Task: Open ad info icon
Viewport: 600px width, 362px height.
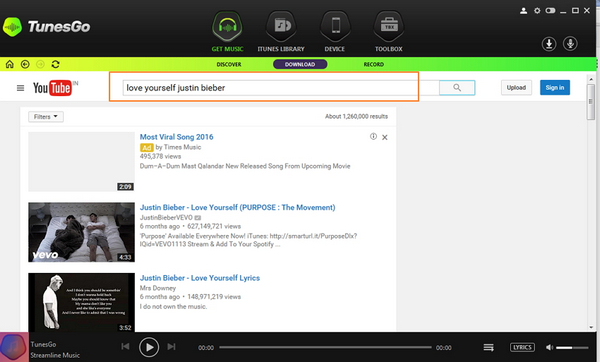Action: 373,137
